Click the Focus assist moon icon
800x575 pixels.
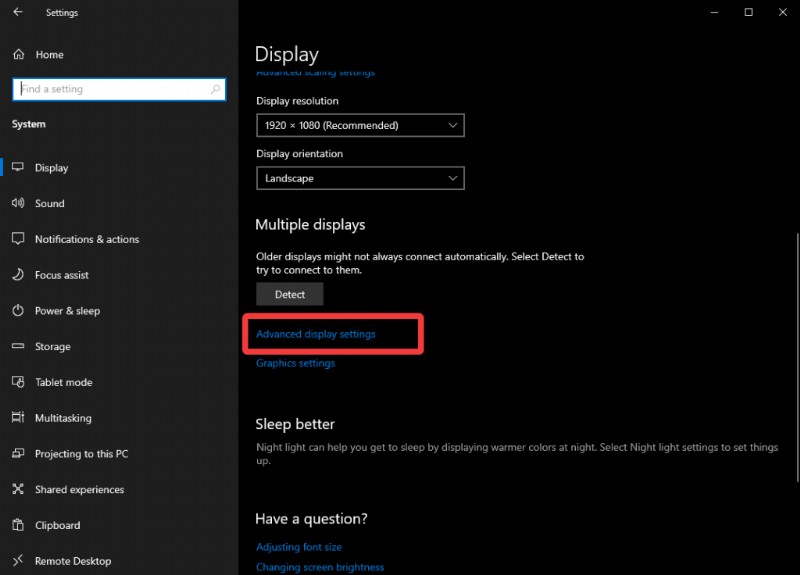[x=18, y=274]
